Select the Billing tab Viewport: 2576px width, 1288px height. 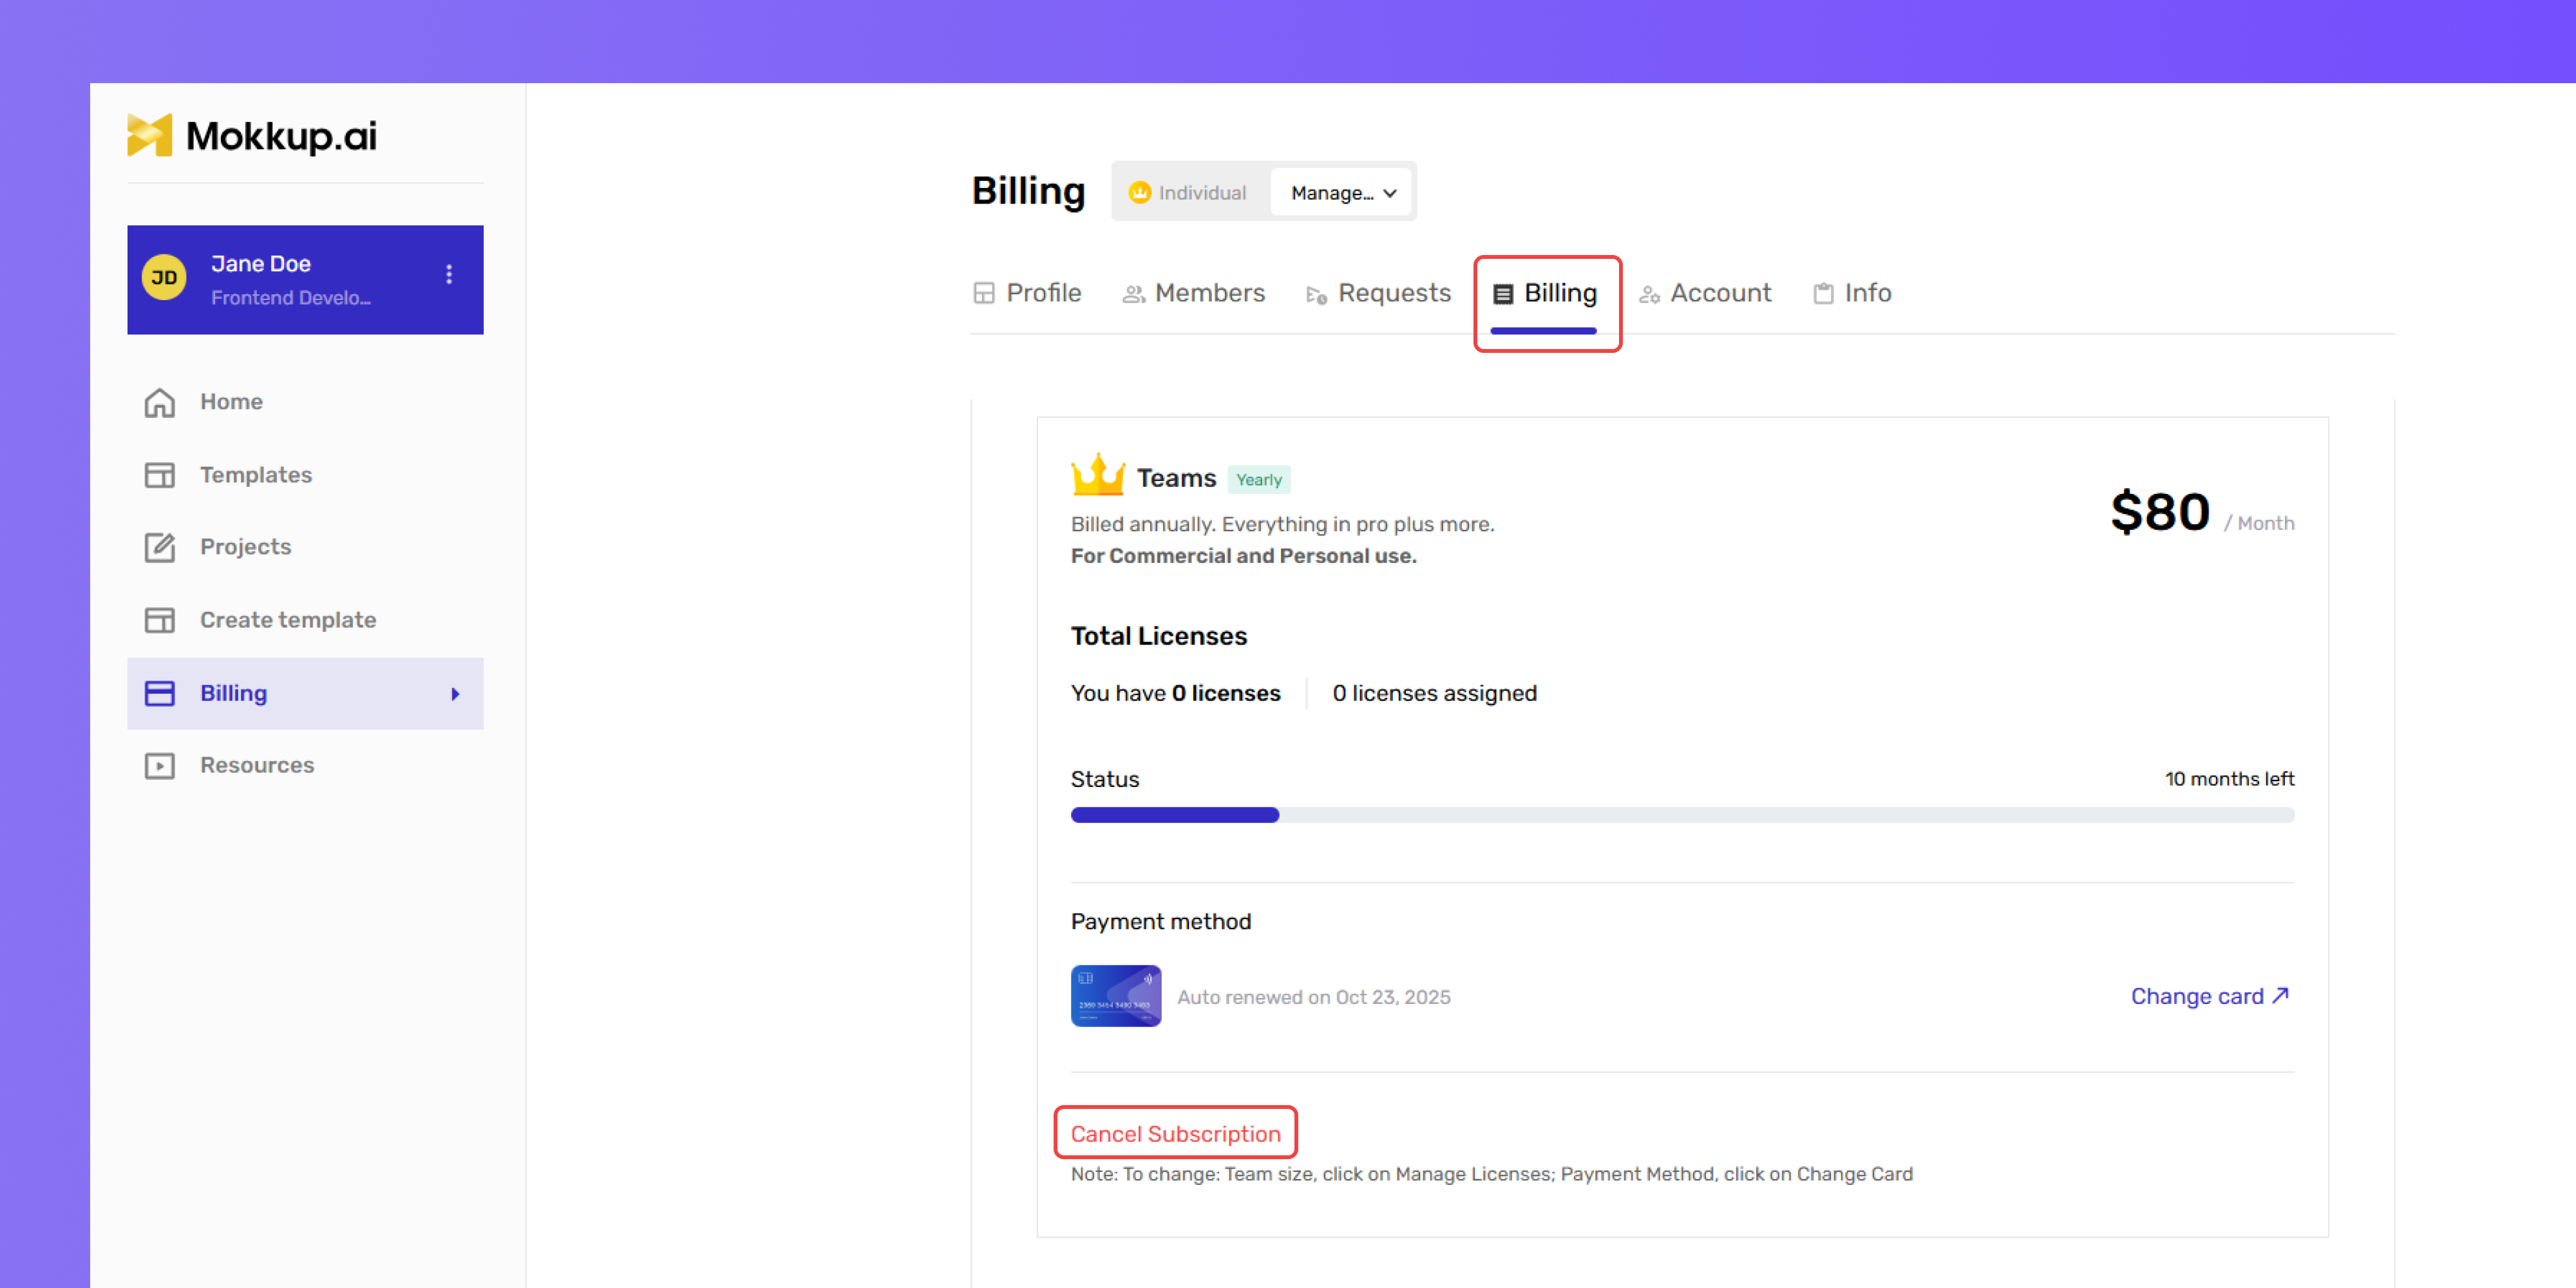[x=1545, y=293]
